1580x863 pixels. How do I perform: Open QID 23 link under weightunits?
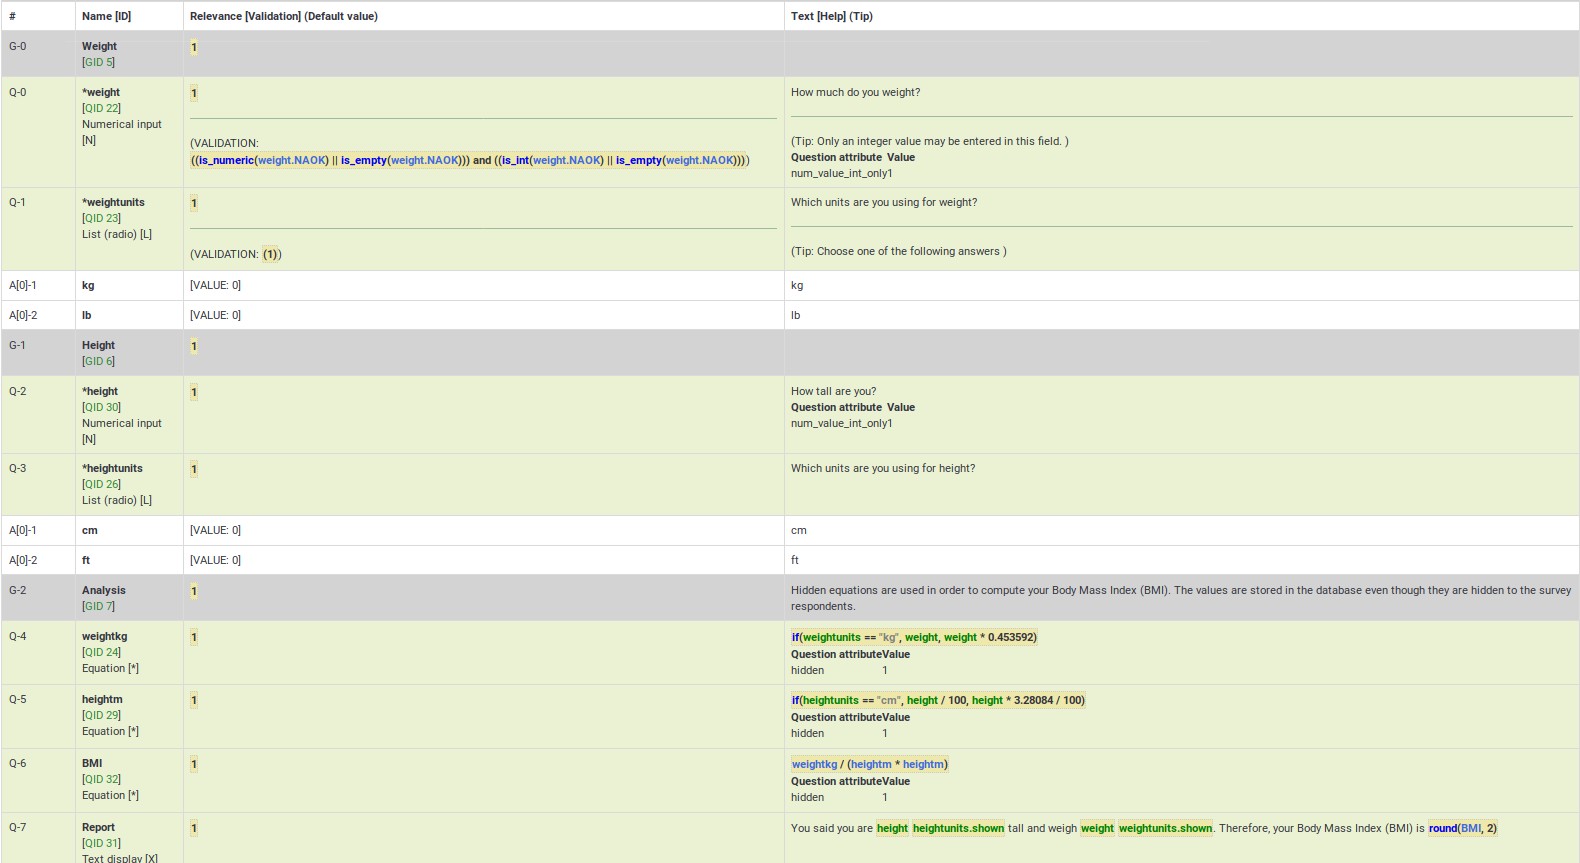[x=101, y=218]
